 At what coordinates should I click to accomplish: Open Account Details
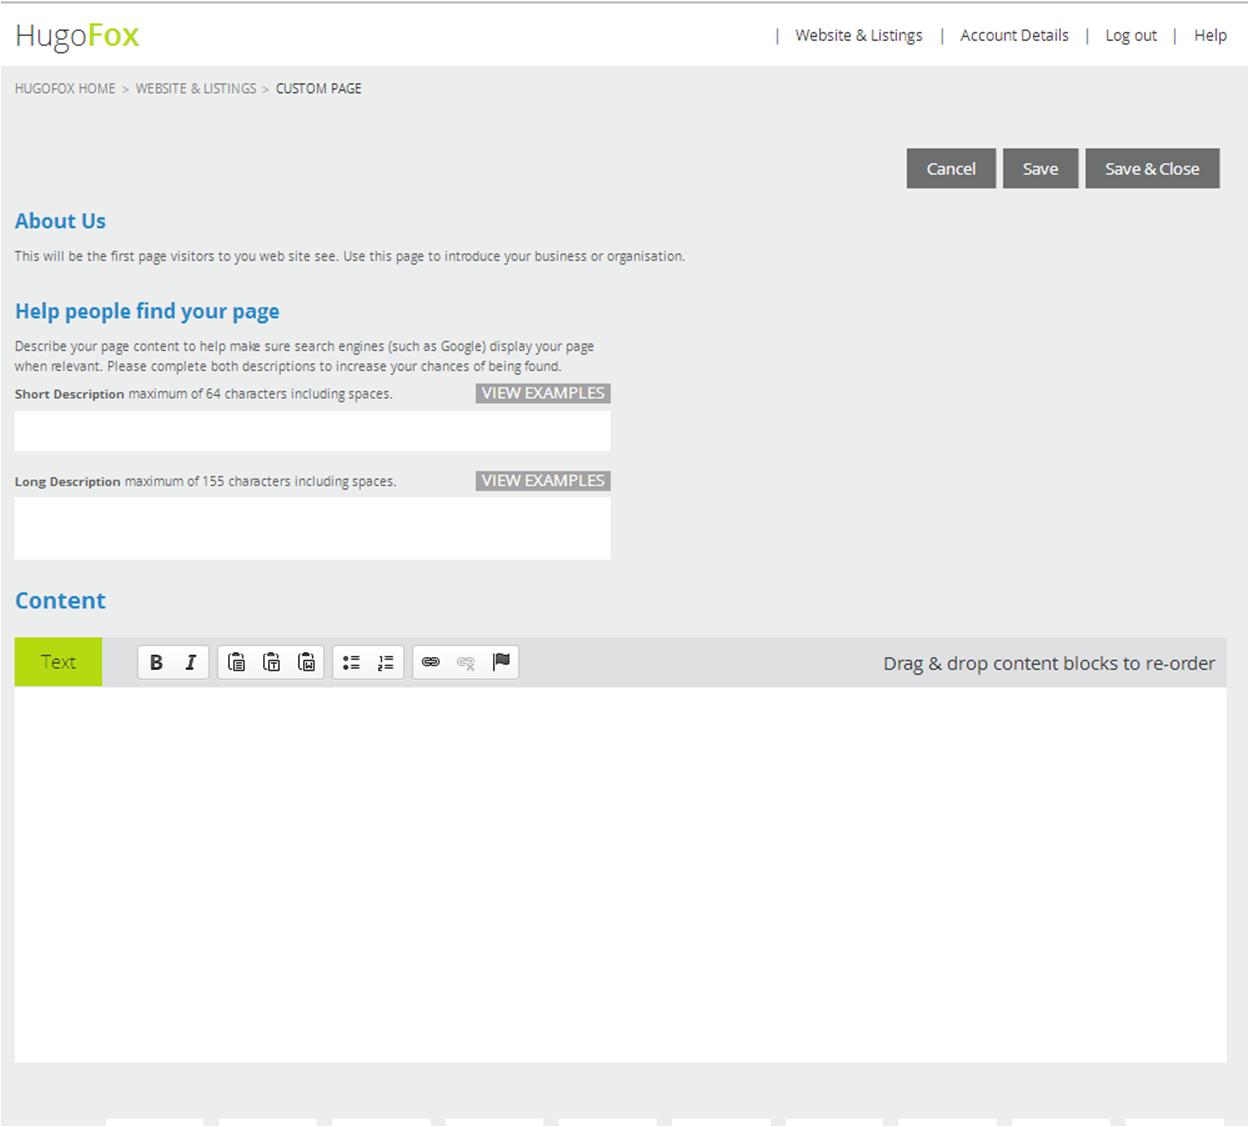click(1014, 35)
